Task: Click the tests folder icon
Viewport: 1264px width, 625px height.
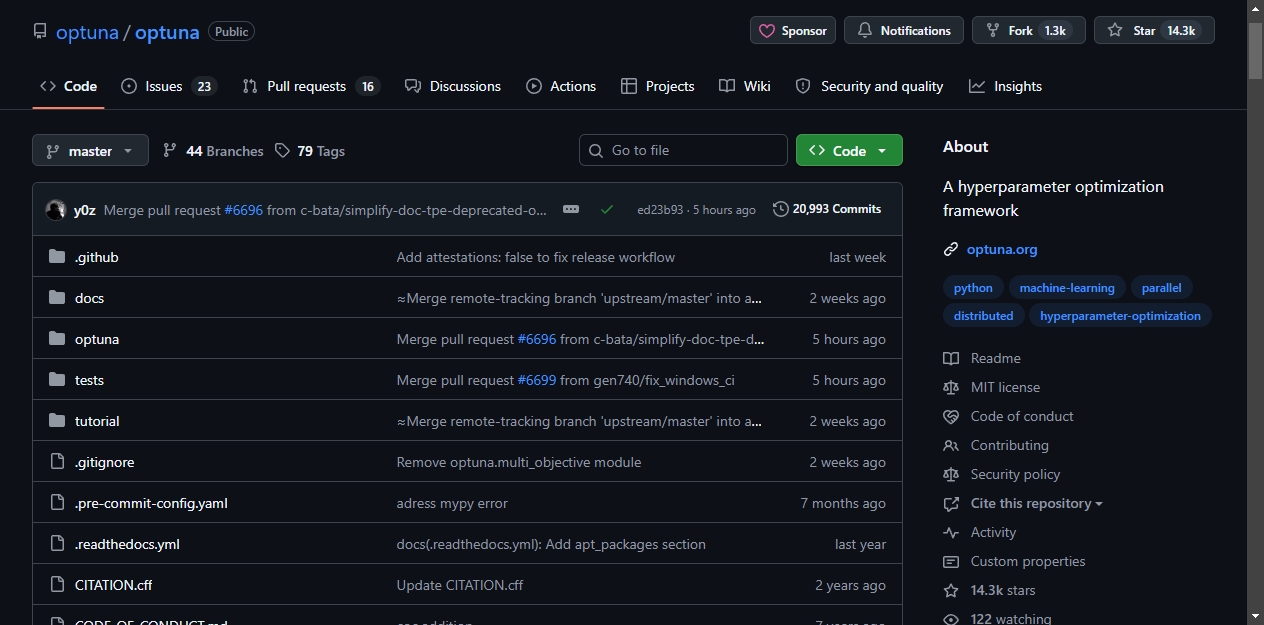Action: (x=57, y=380)
